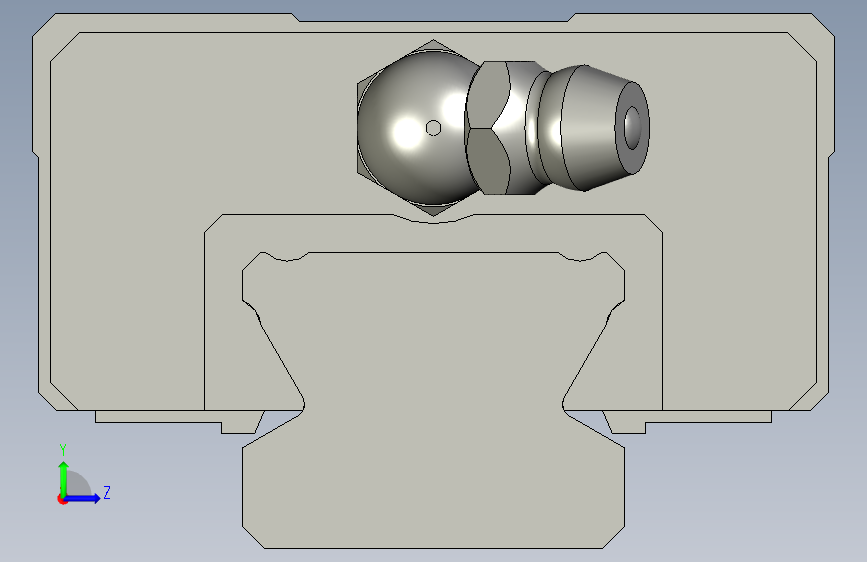Click the blue Z axis arrow
867x562 pixels.
coord(83,498)
